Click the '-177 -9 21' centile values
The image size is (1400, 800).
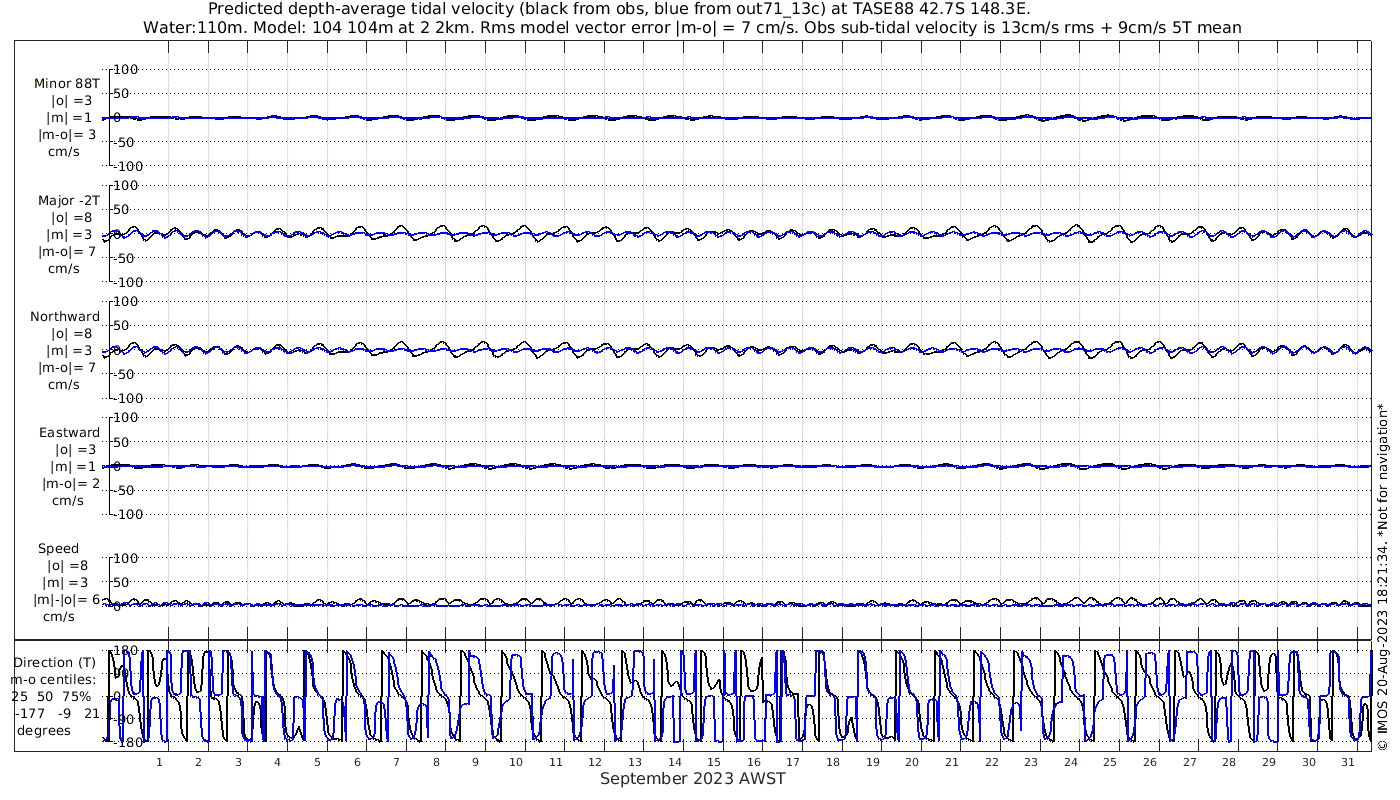pyautogui.click(x=57, y=713)
